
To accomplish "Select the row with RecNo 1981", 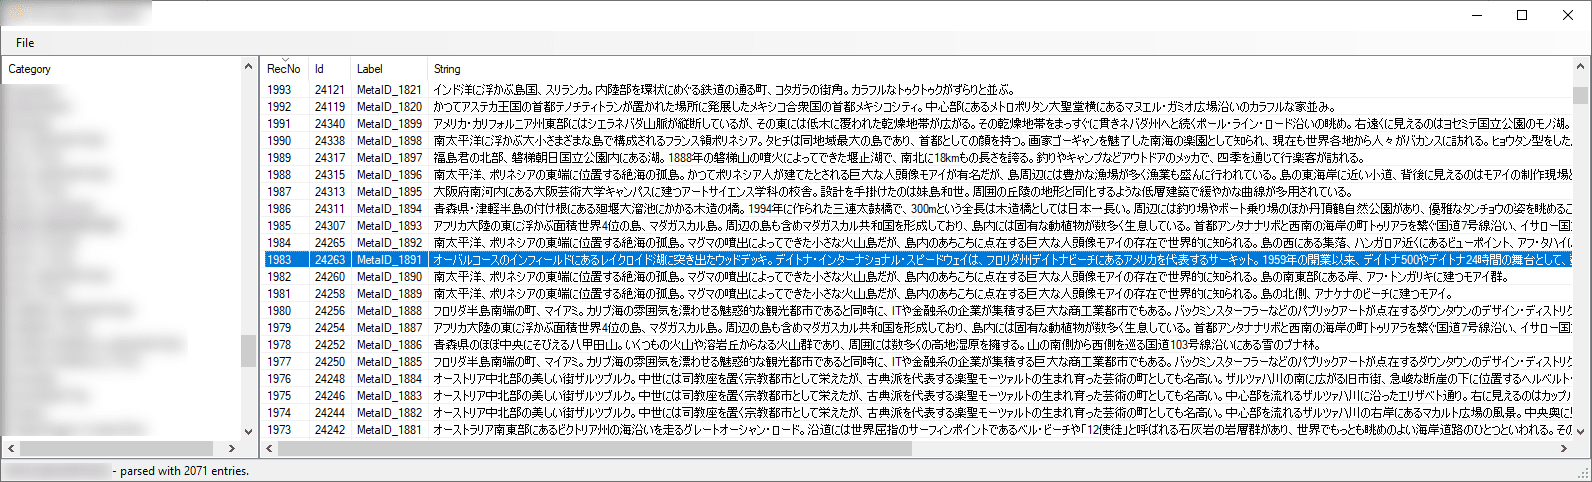I will (x=917, y=293).
